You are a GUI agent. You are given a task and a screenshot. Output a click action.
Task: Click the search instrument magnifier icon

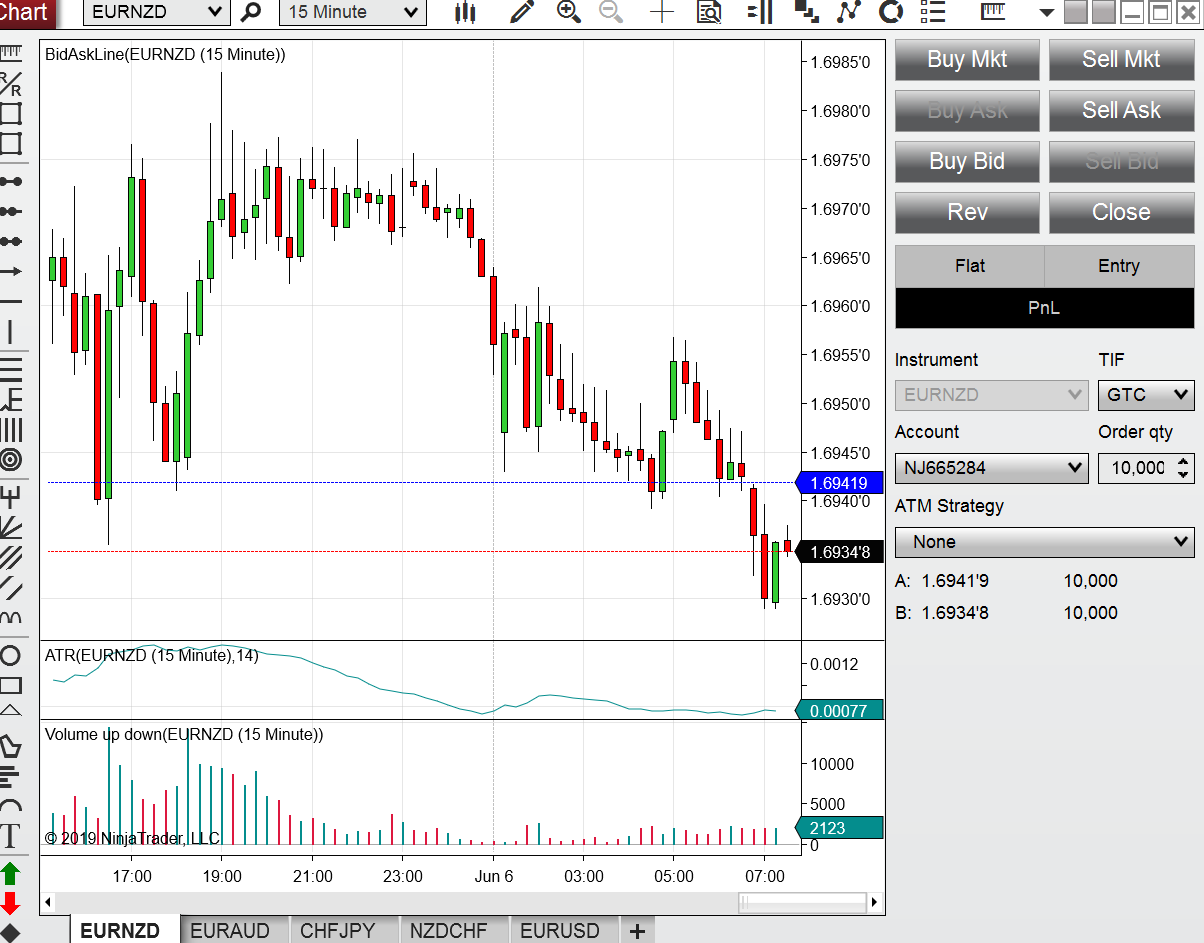251,12
